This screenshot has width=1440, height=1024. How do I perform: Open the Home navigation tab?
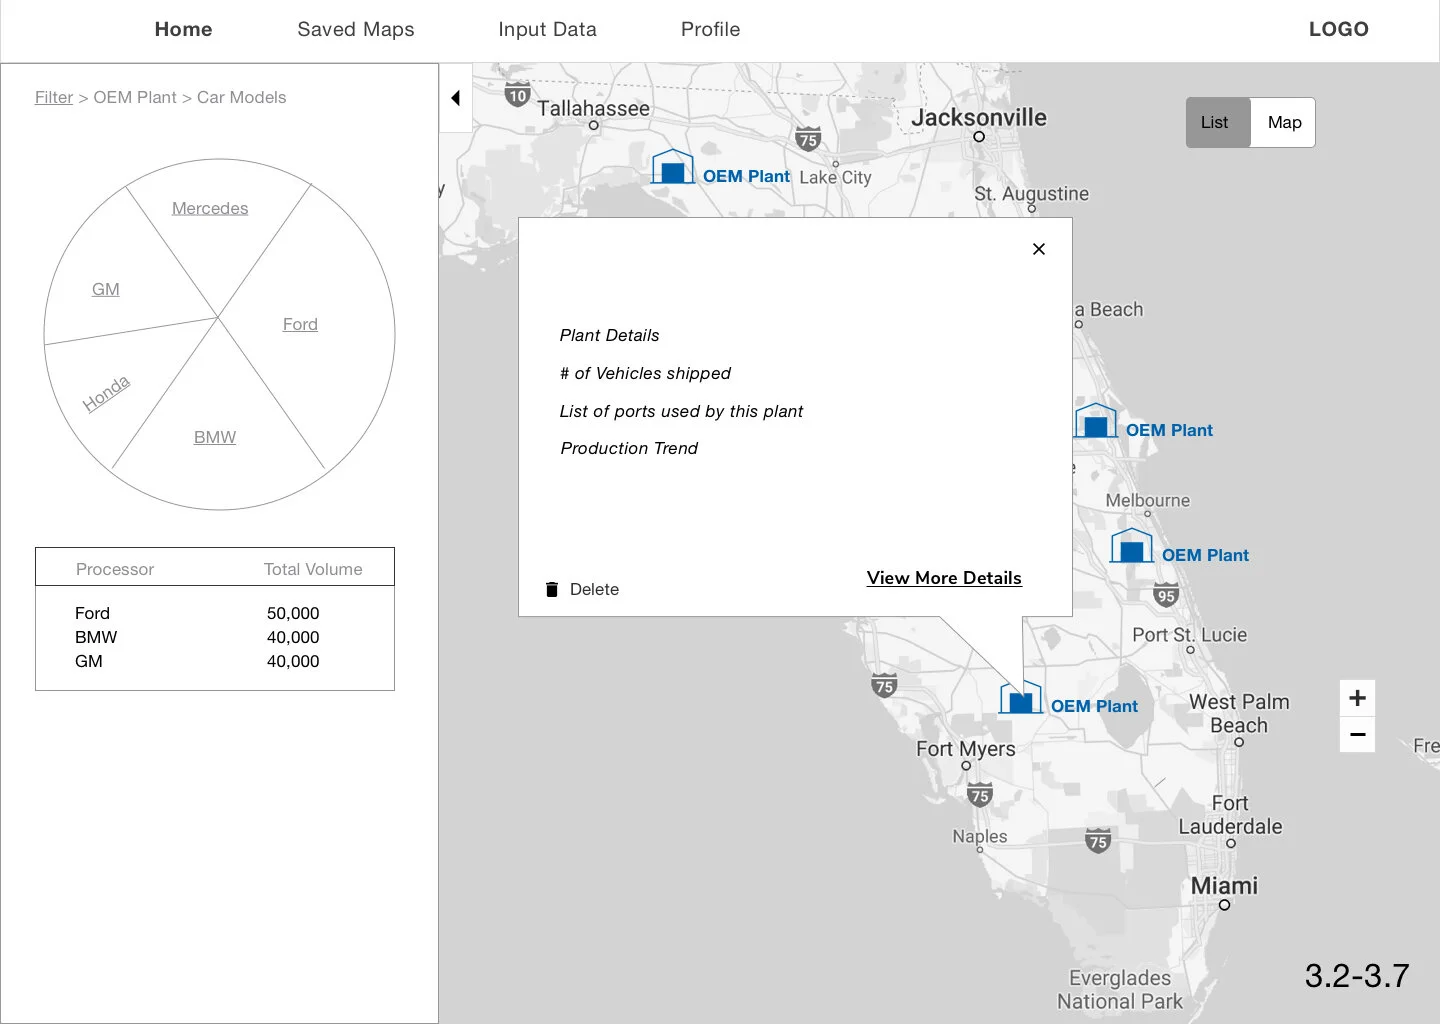pyautogui.click(x=183, y=29)
